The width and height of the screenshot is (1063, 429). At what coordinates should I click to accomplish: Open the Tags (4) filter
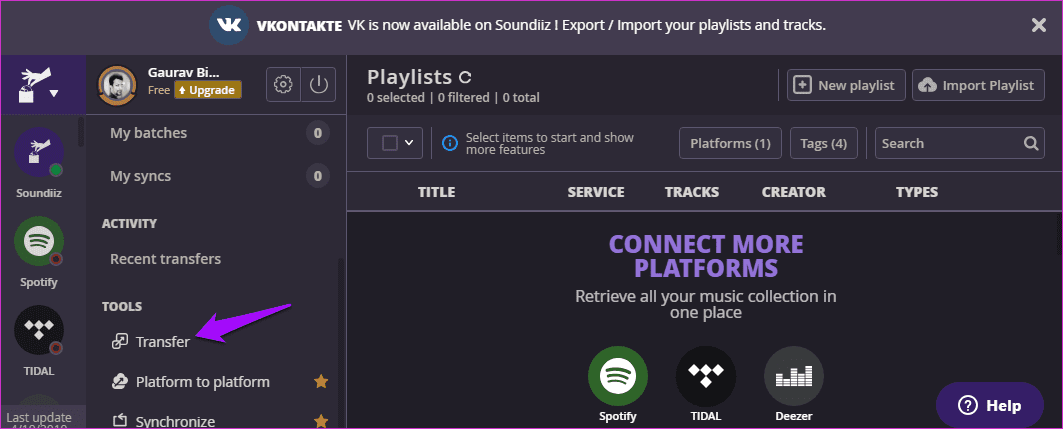(x=824, y=143)
